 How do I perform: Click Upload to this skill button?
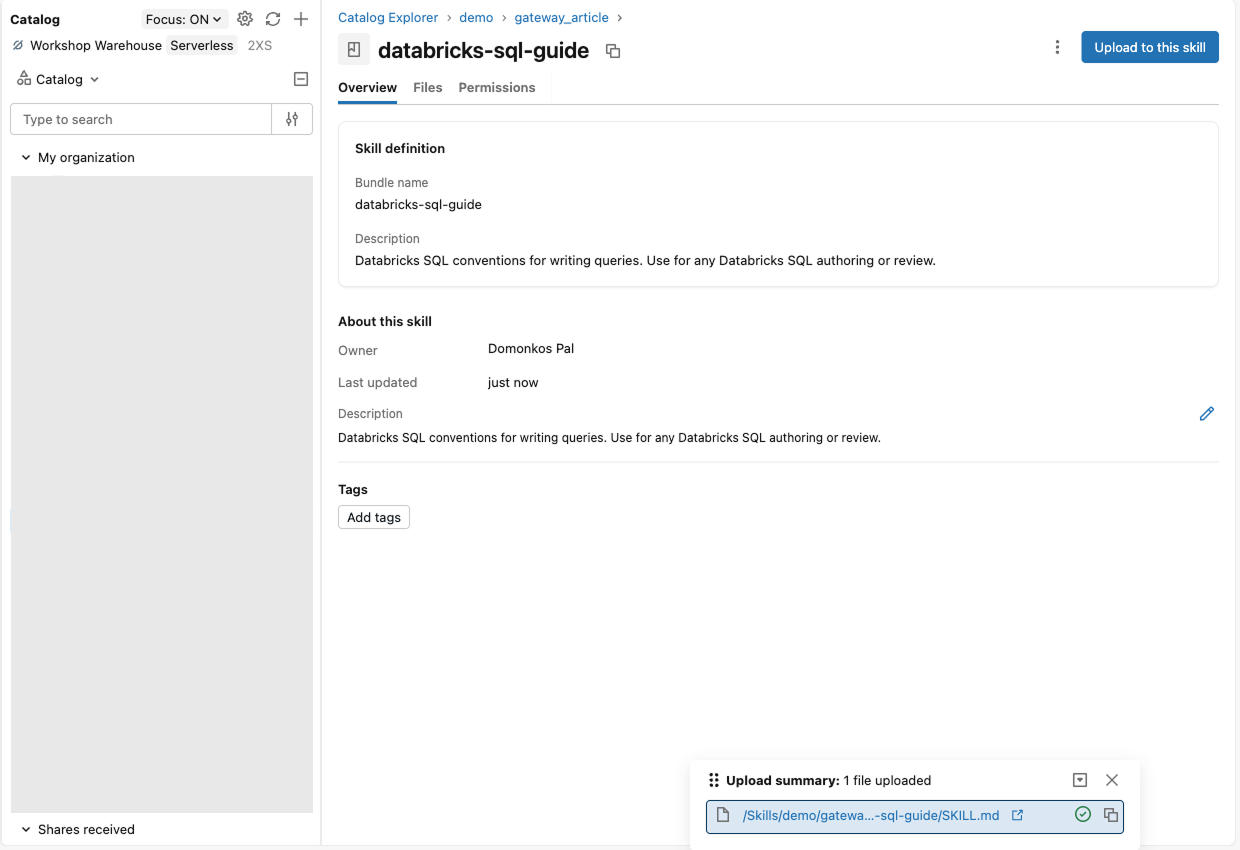click(1150, 47)
